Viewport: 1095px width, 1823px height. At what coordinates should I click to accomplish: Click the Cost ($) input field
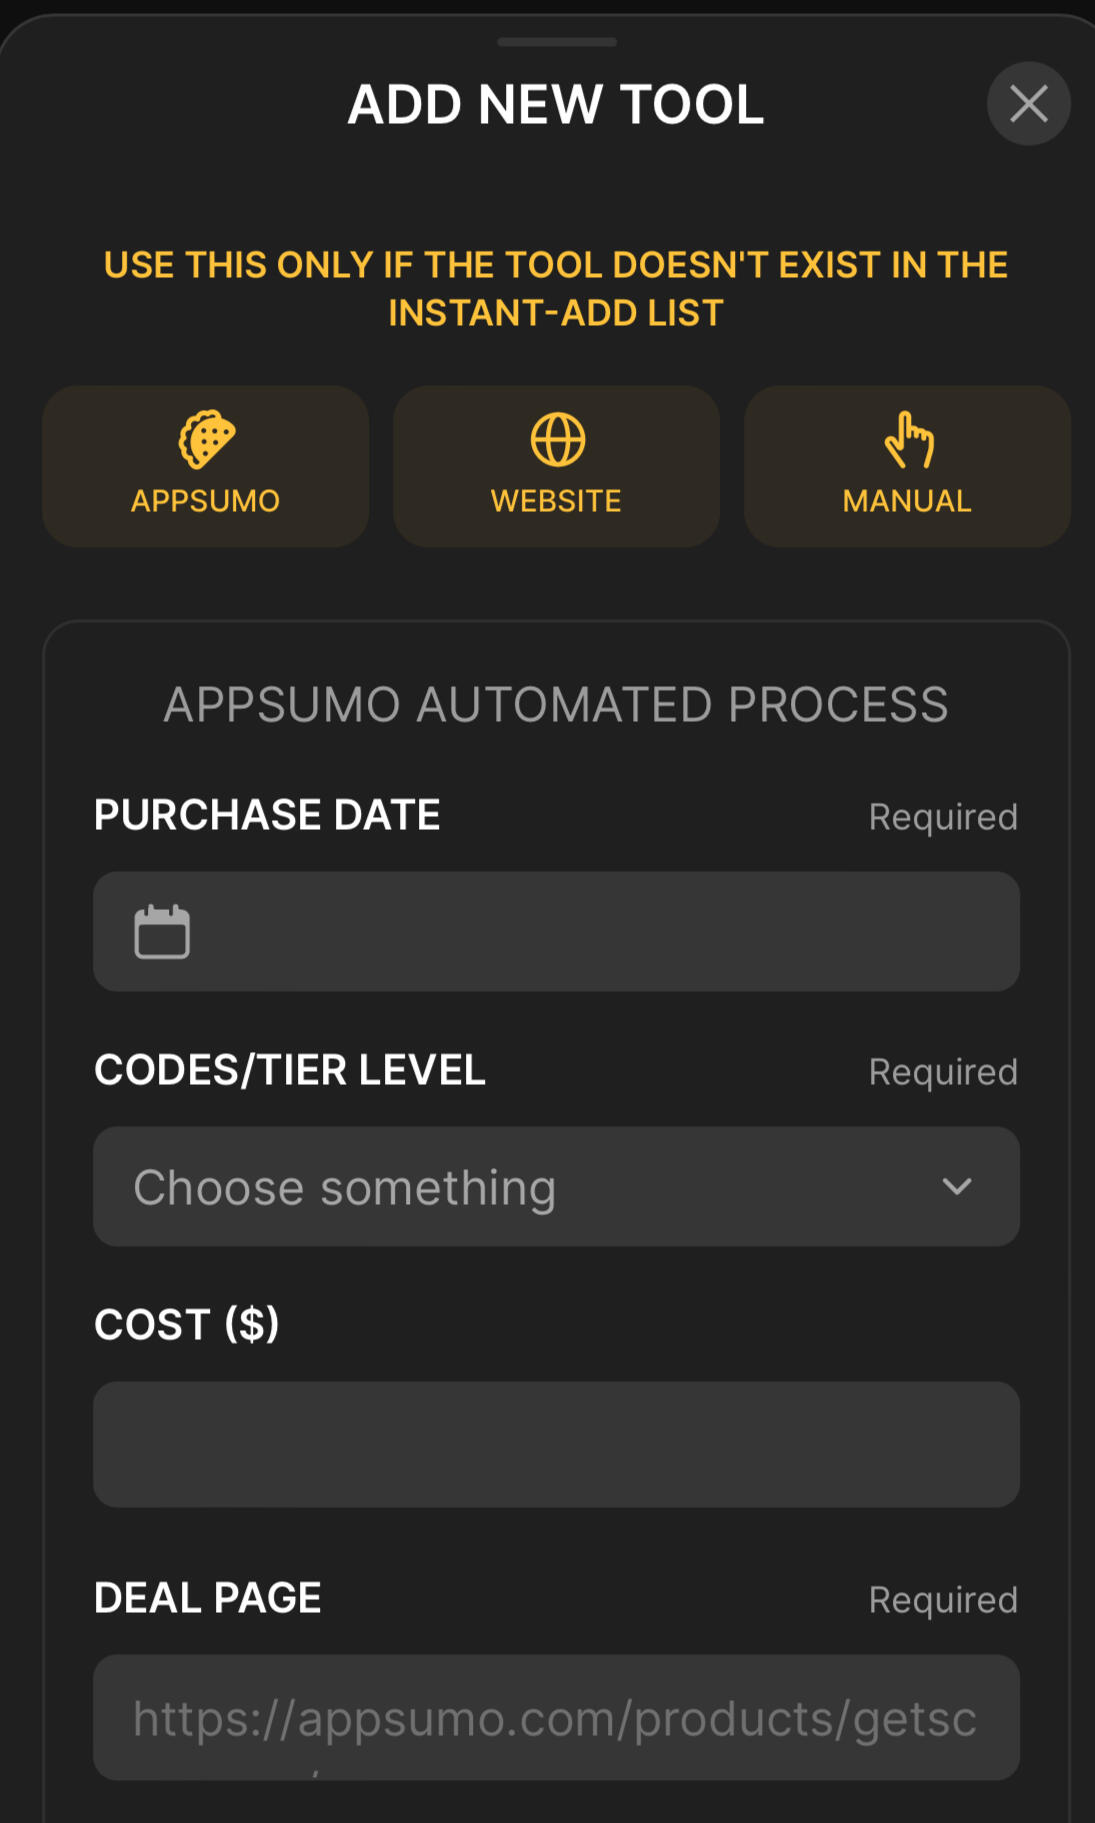(556, 1444)
